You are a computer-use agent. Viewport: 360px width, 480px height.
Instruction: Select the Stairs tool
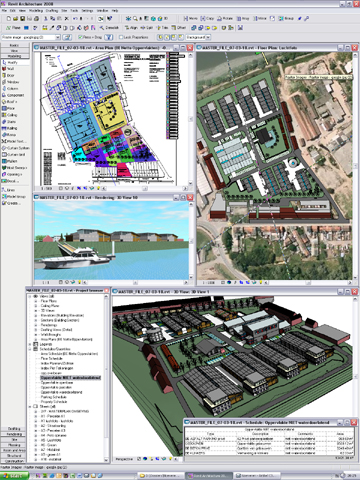(x=9, y=122)
